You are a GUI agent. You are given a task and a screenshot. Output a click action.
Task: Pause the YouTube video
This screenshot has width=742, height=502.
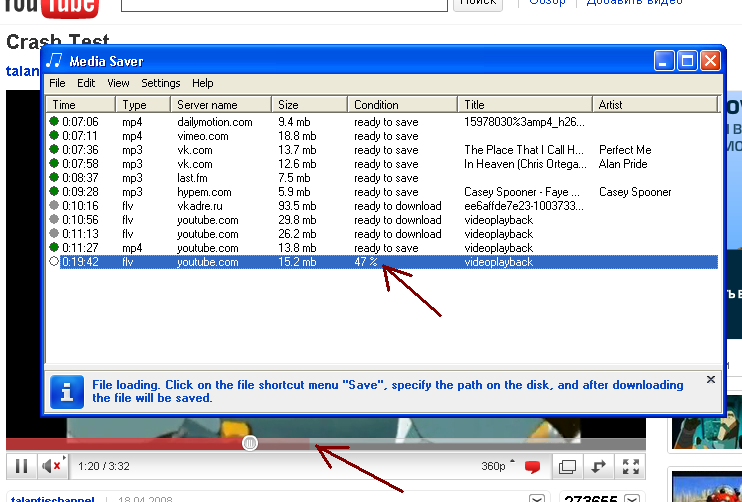21,467
